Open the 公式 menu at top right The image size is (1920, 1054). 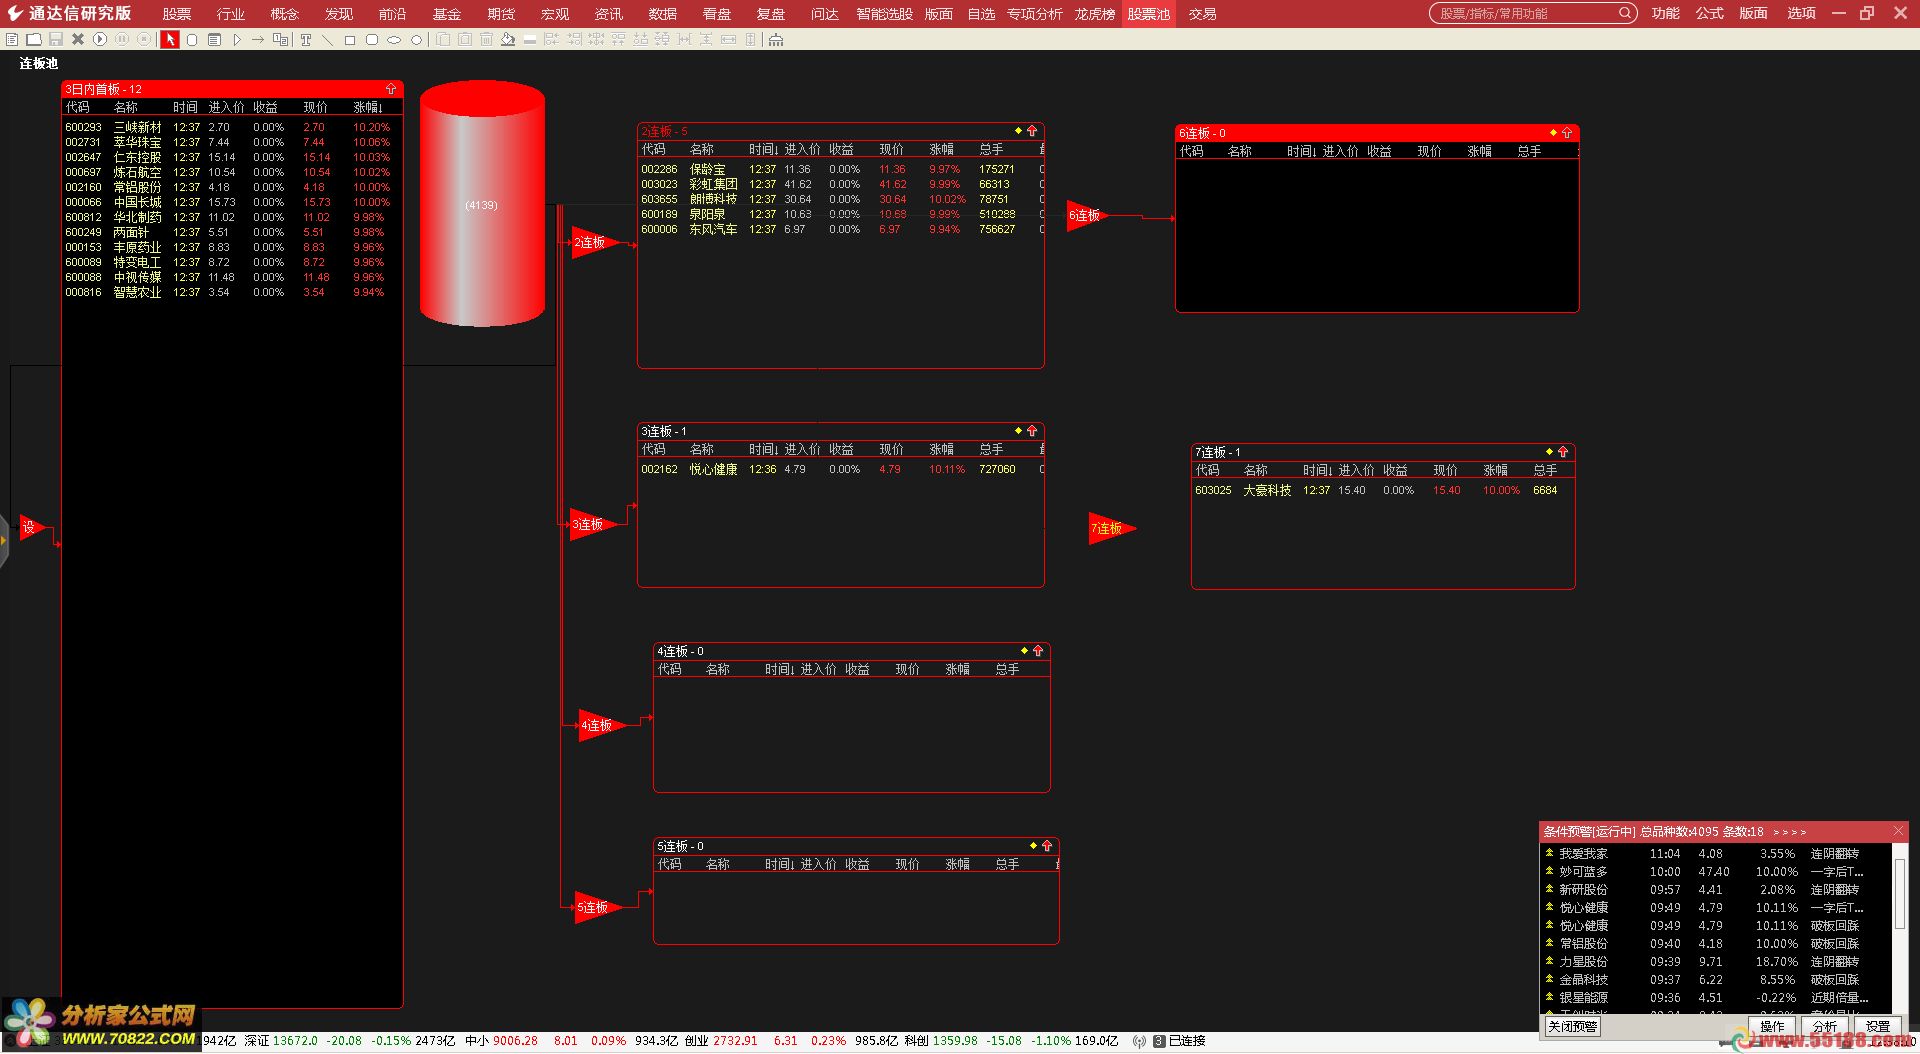pos(1709,13)
